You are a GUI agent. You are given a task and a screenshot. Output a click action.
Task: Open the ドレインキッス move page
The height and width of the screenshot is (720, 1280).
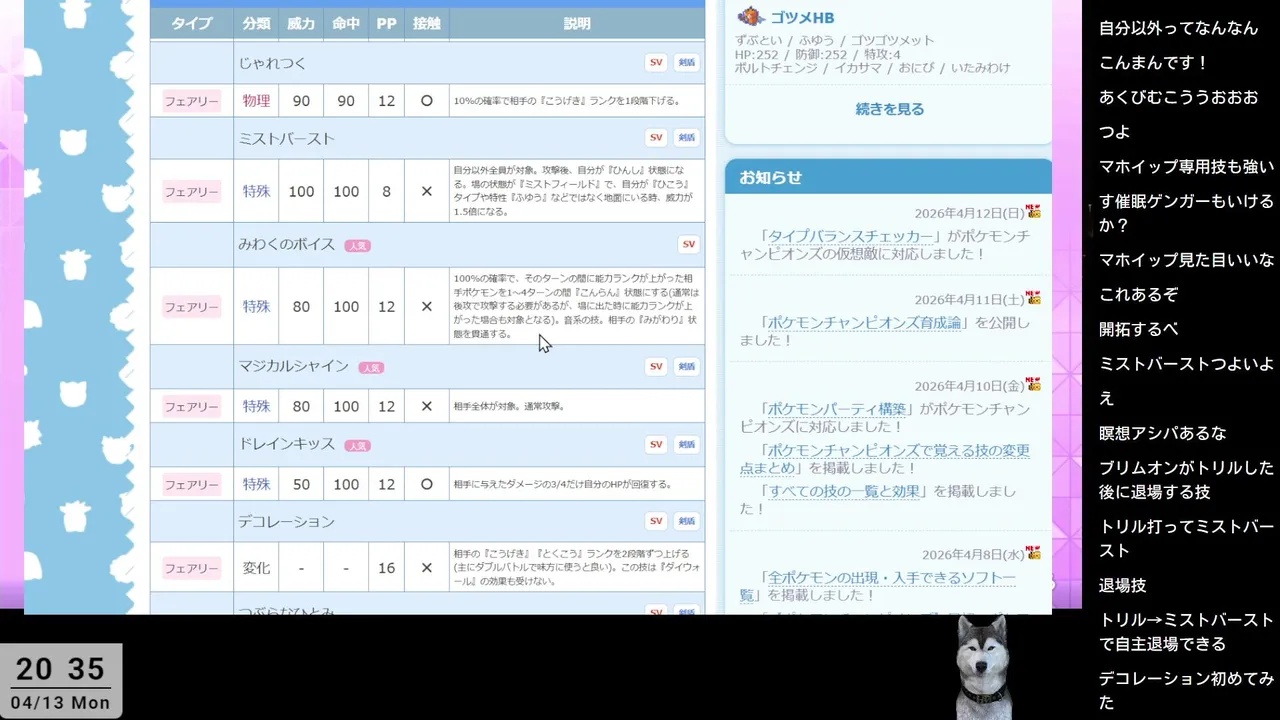point(286,444)
